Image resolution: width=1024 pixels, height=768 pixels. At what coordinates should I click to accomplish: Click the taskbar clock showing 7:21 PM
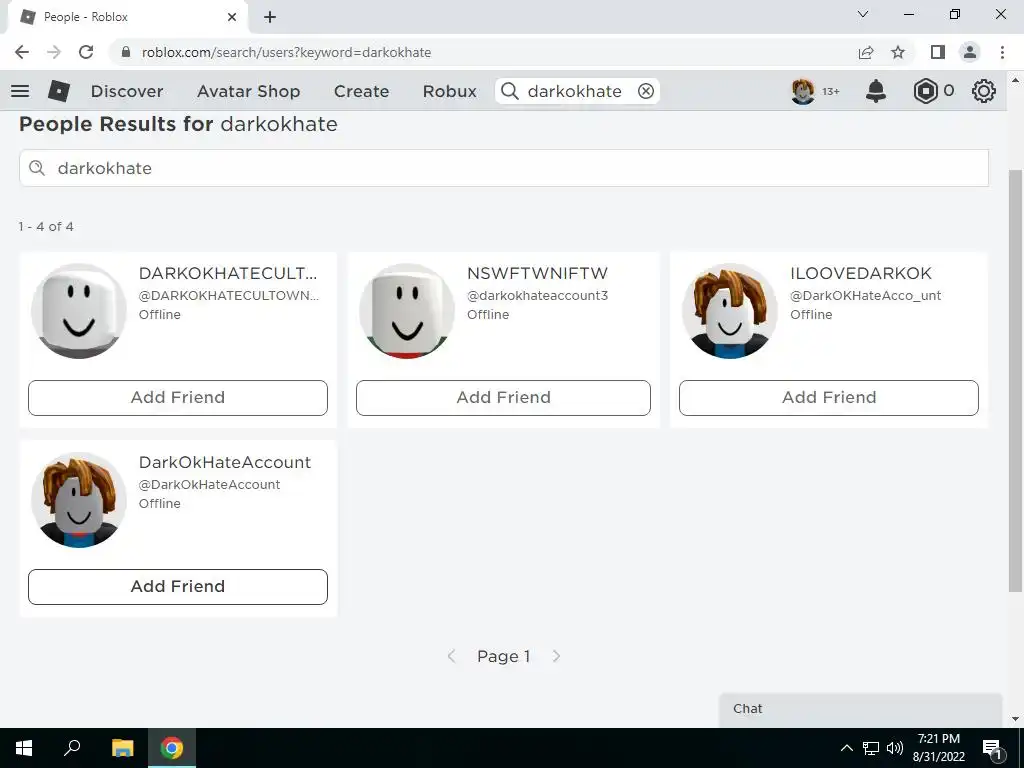coord(938,748)
